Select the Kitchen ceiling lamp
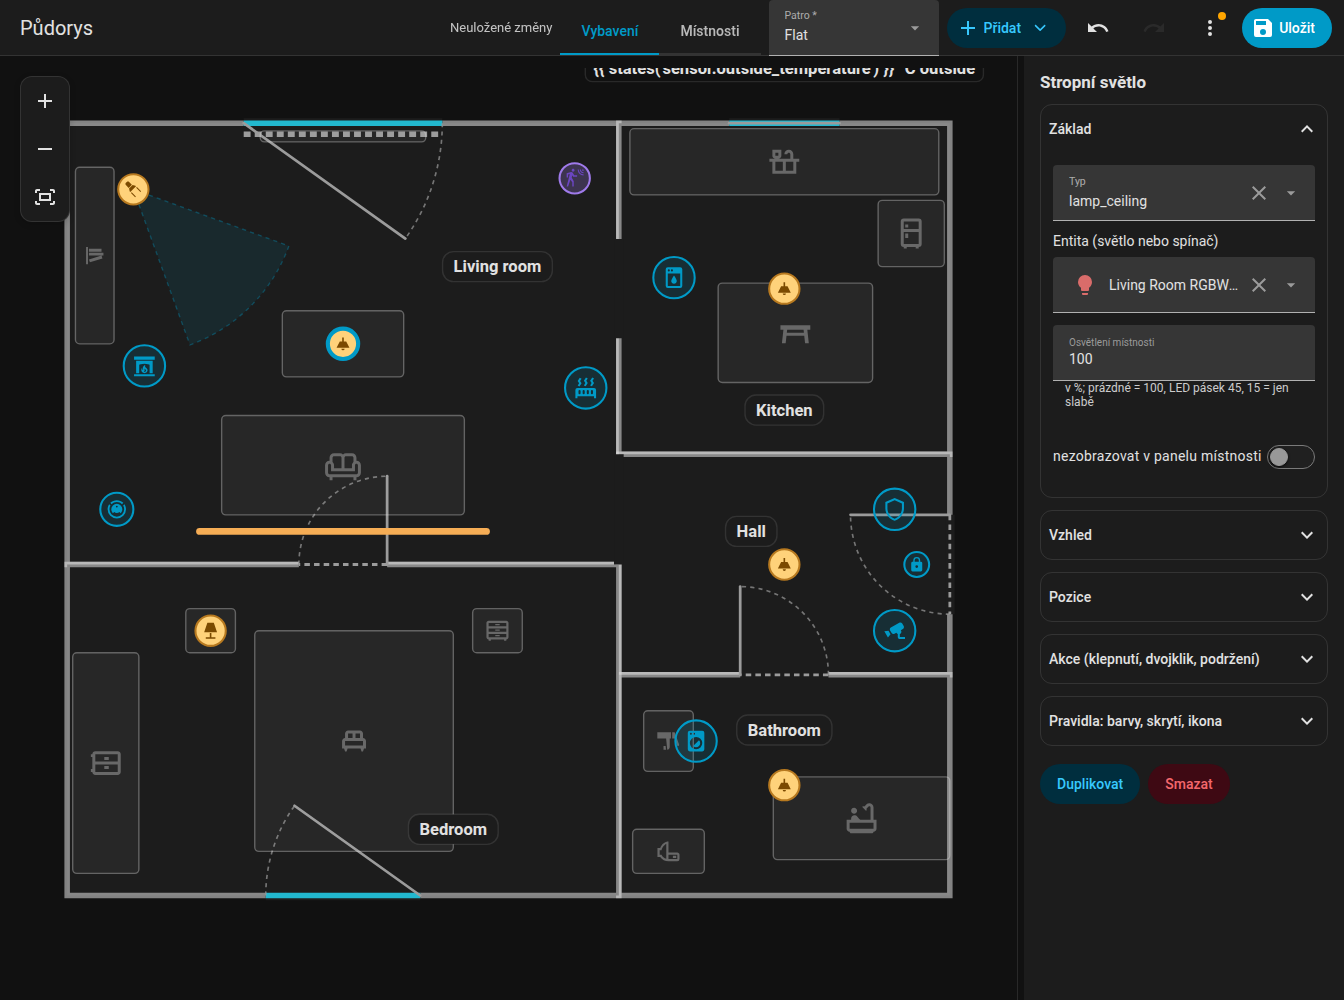The height and width of the screenshot is (1000, 1344). coord(785,289)
